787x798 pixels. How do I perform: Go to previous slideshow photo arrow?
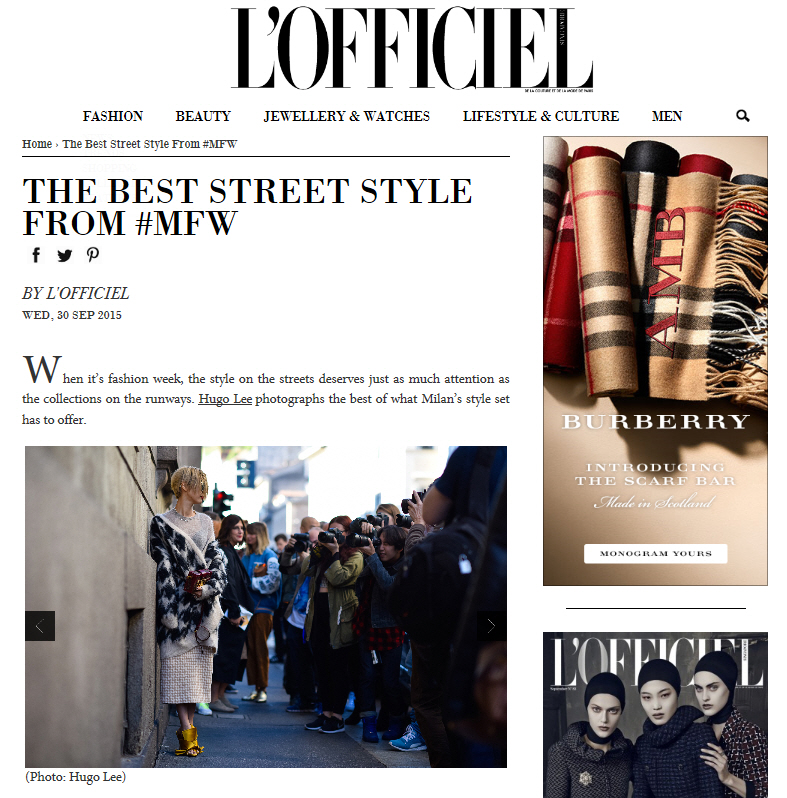tap(40, 626)
